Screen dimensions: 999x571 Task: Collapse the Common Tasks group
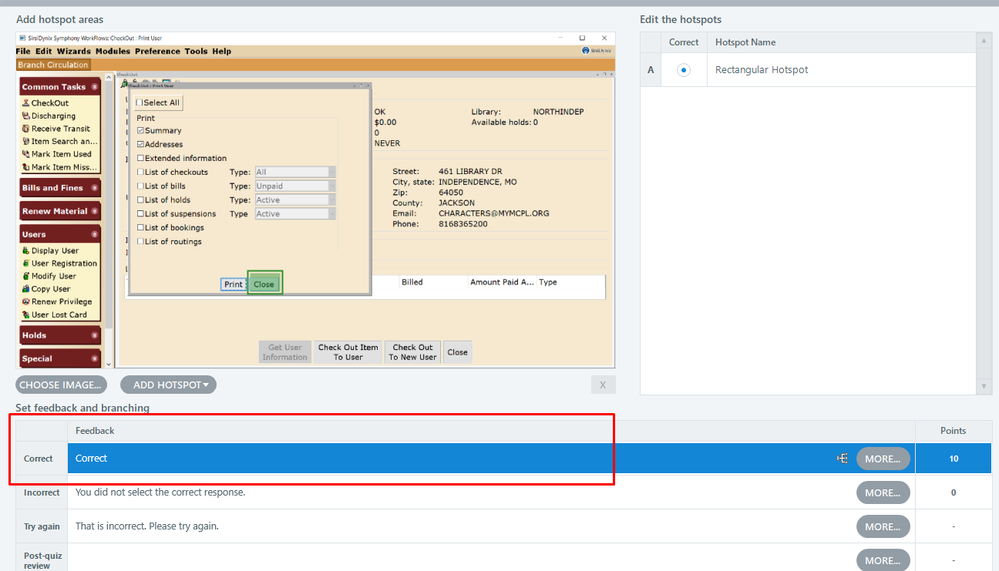pos(94,87)
